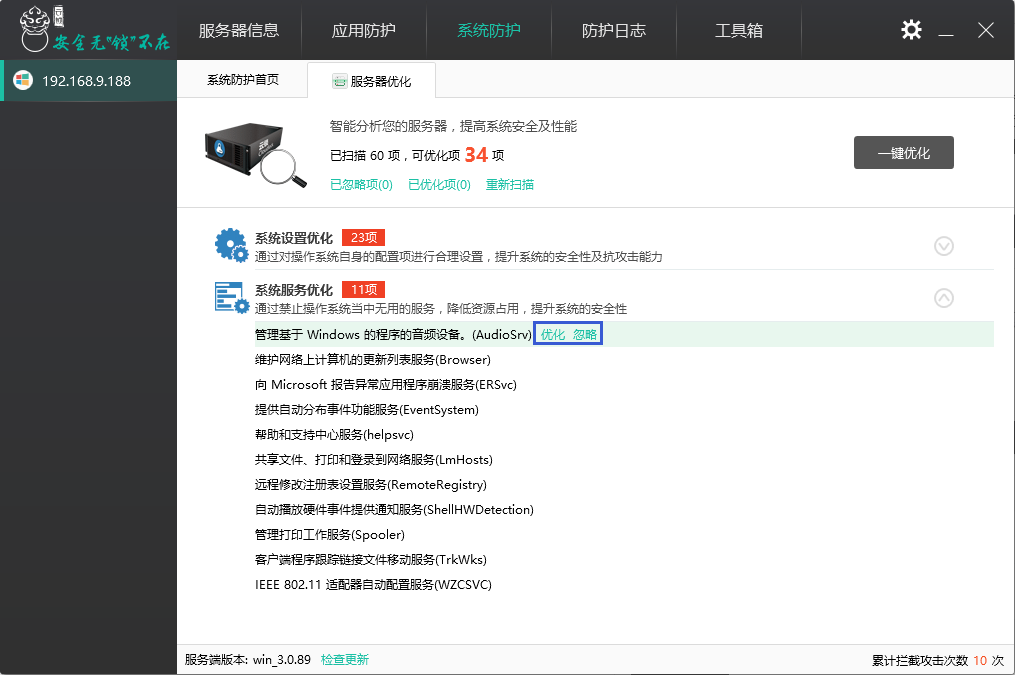The image size is (1015, 675).
Task: Open the 已忽略项(0) list
Action: click(360, 184)
